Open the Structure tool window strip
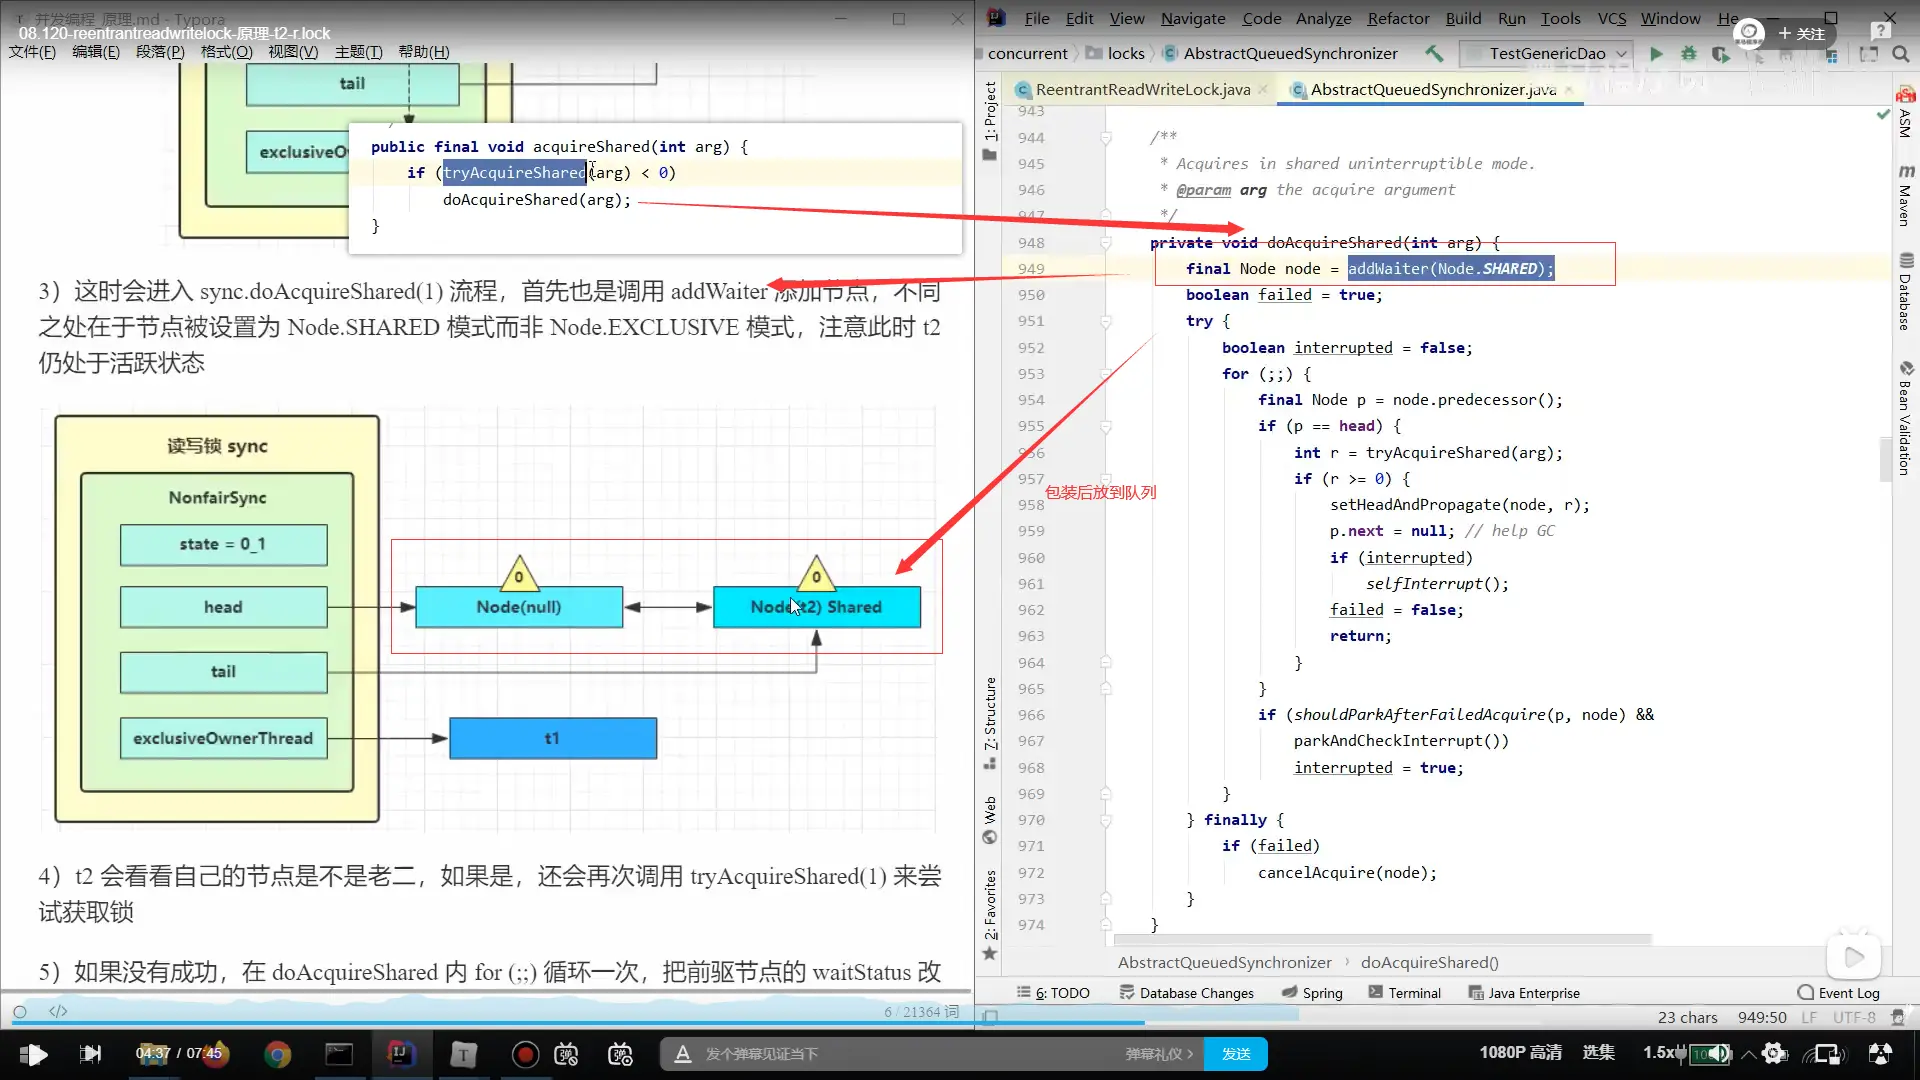This screenshot has height=1080, width=1920. (990, 722)
